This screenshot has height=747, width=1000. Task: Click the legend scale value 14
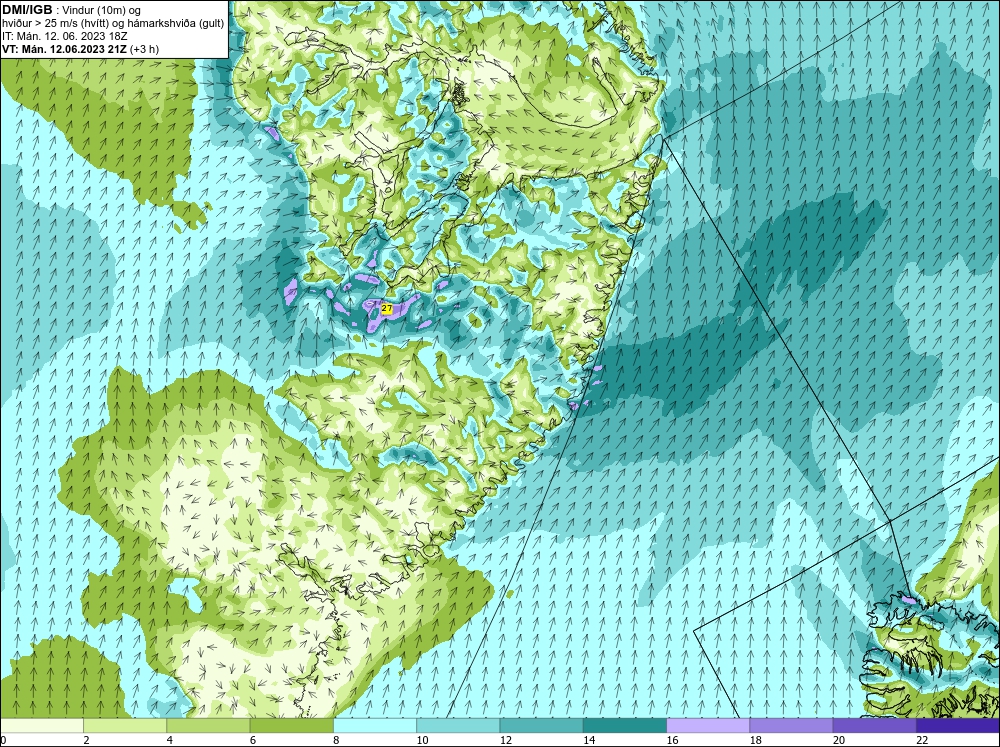589,740
